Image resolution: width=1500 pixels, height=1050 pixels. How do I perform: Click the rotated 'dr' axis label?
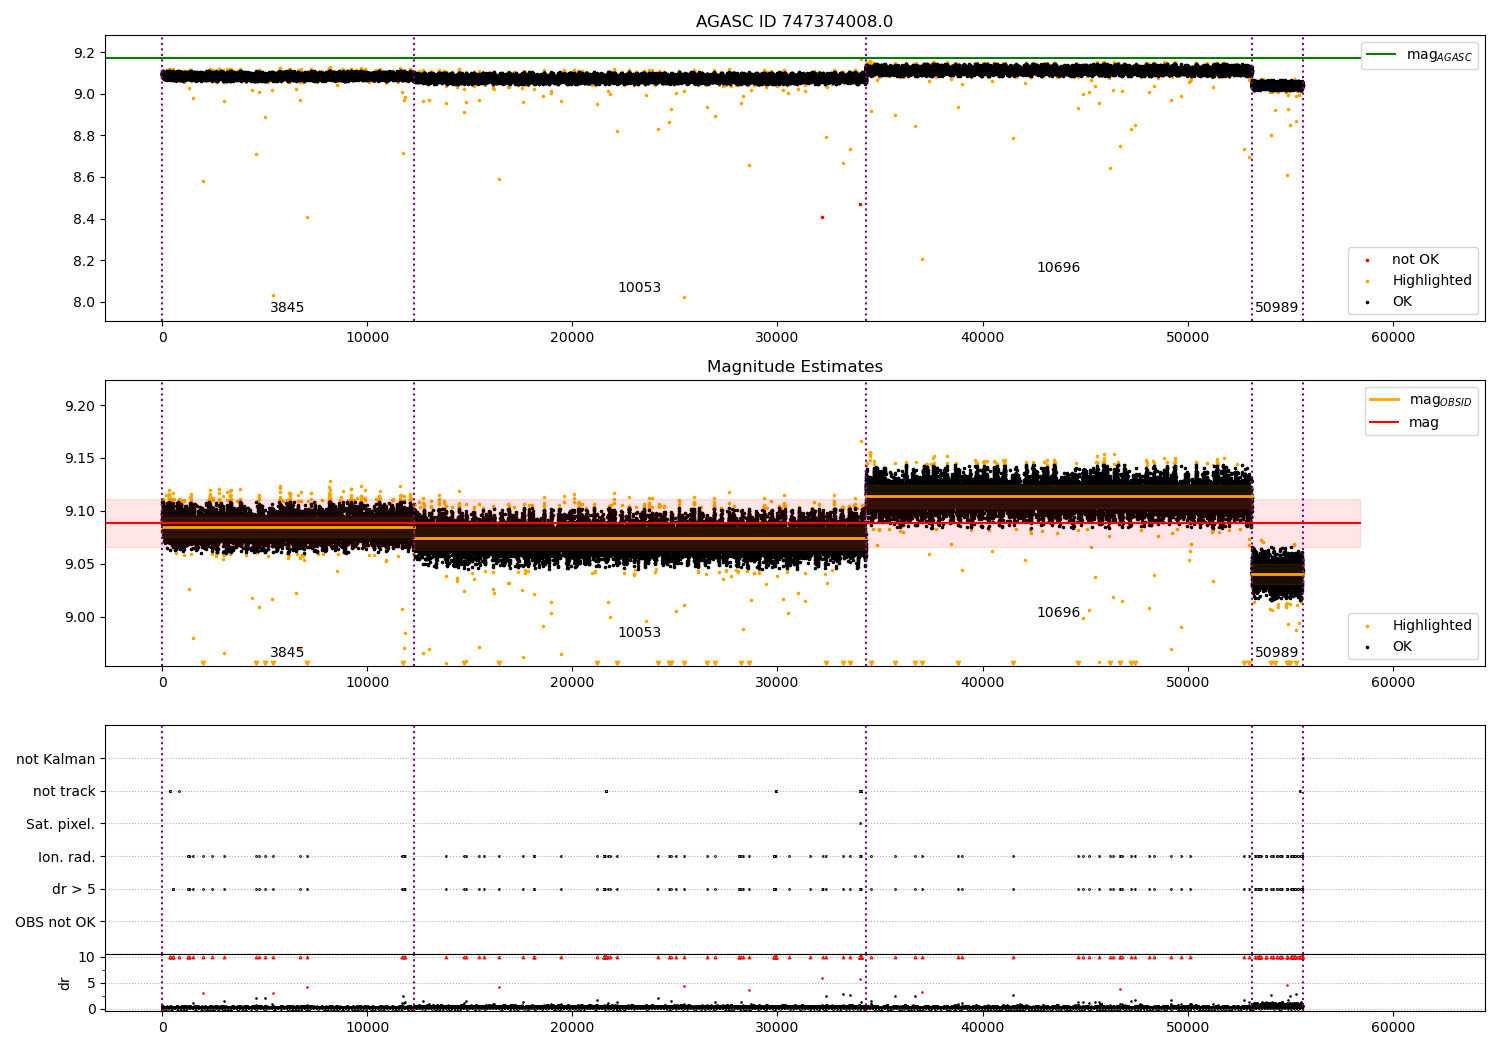[x=64, y=983]
